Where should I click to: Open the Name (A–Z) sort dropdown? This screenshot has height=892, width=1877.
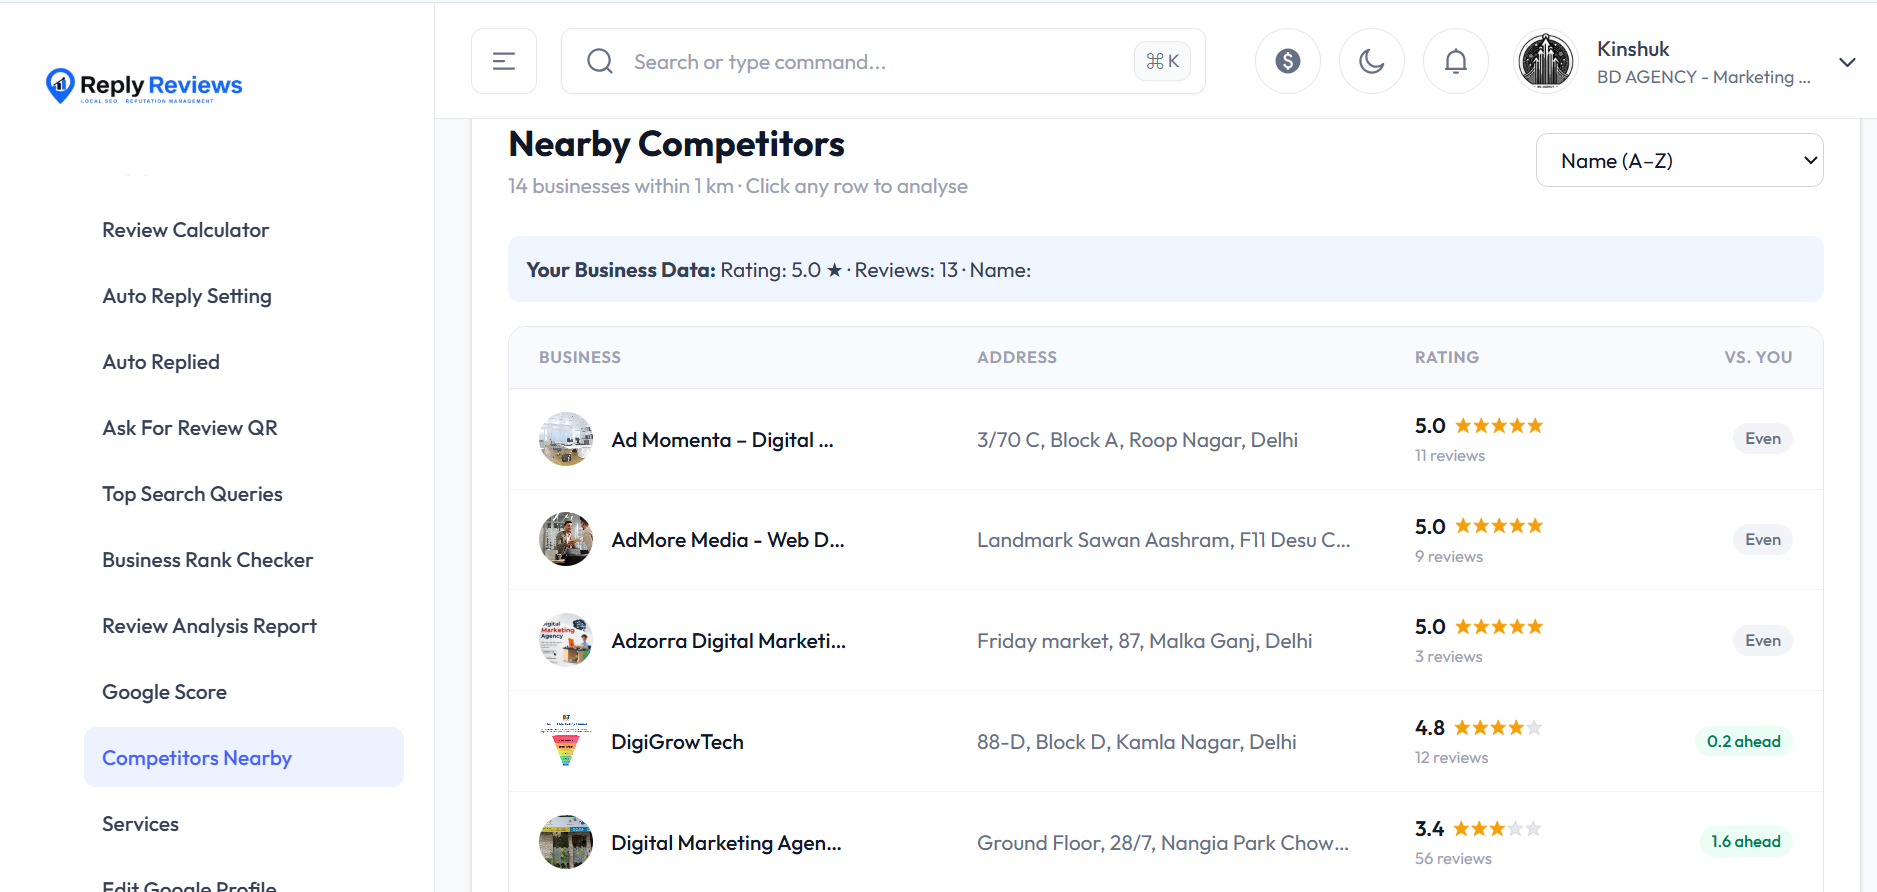[x=1680, y=160]
